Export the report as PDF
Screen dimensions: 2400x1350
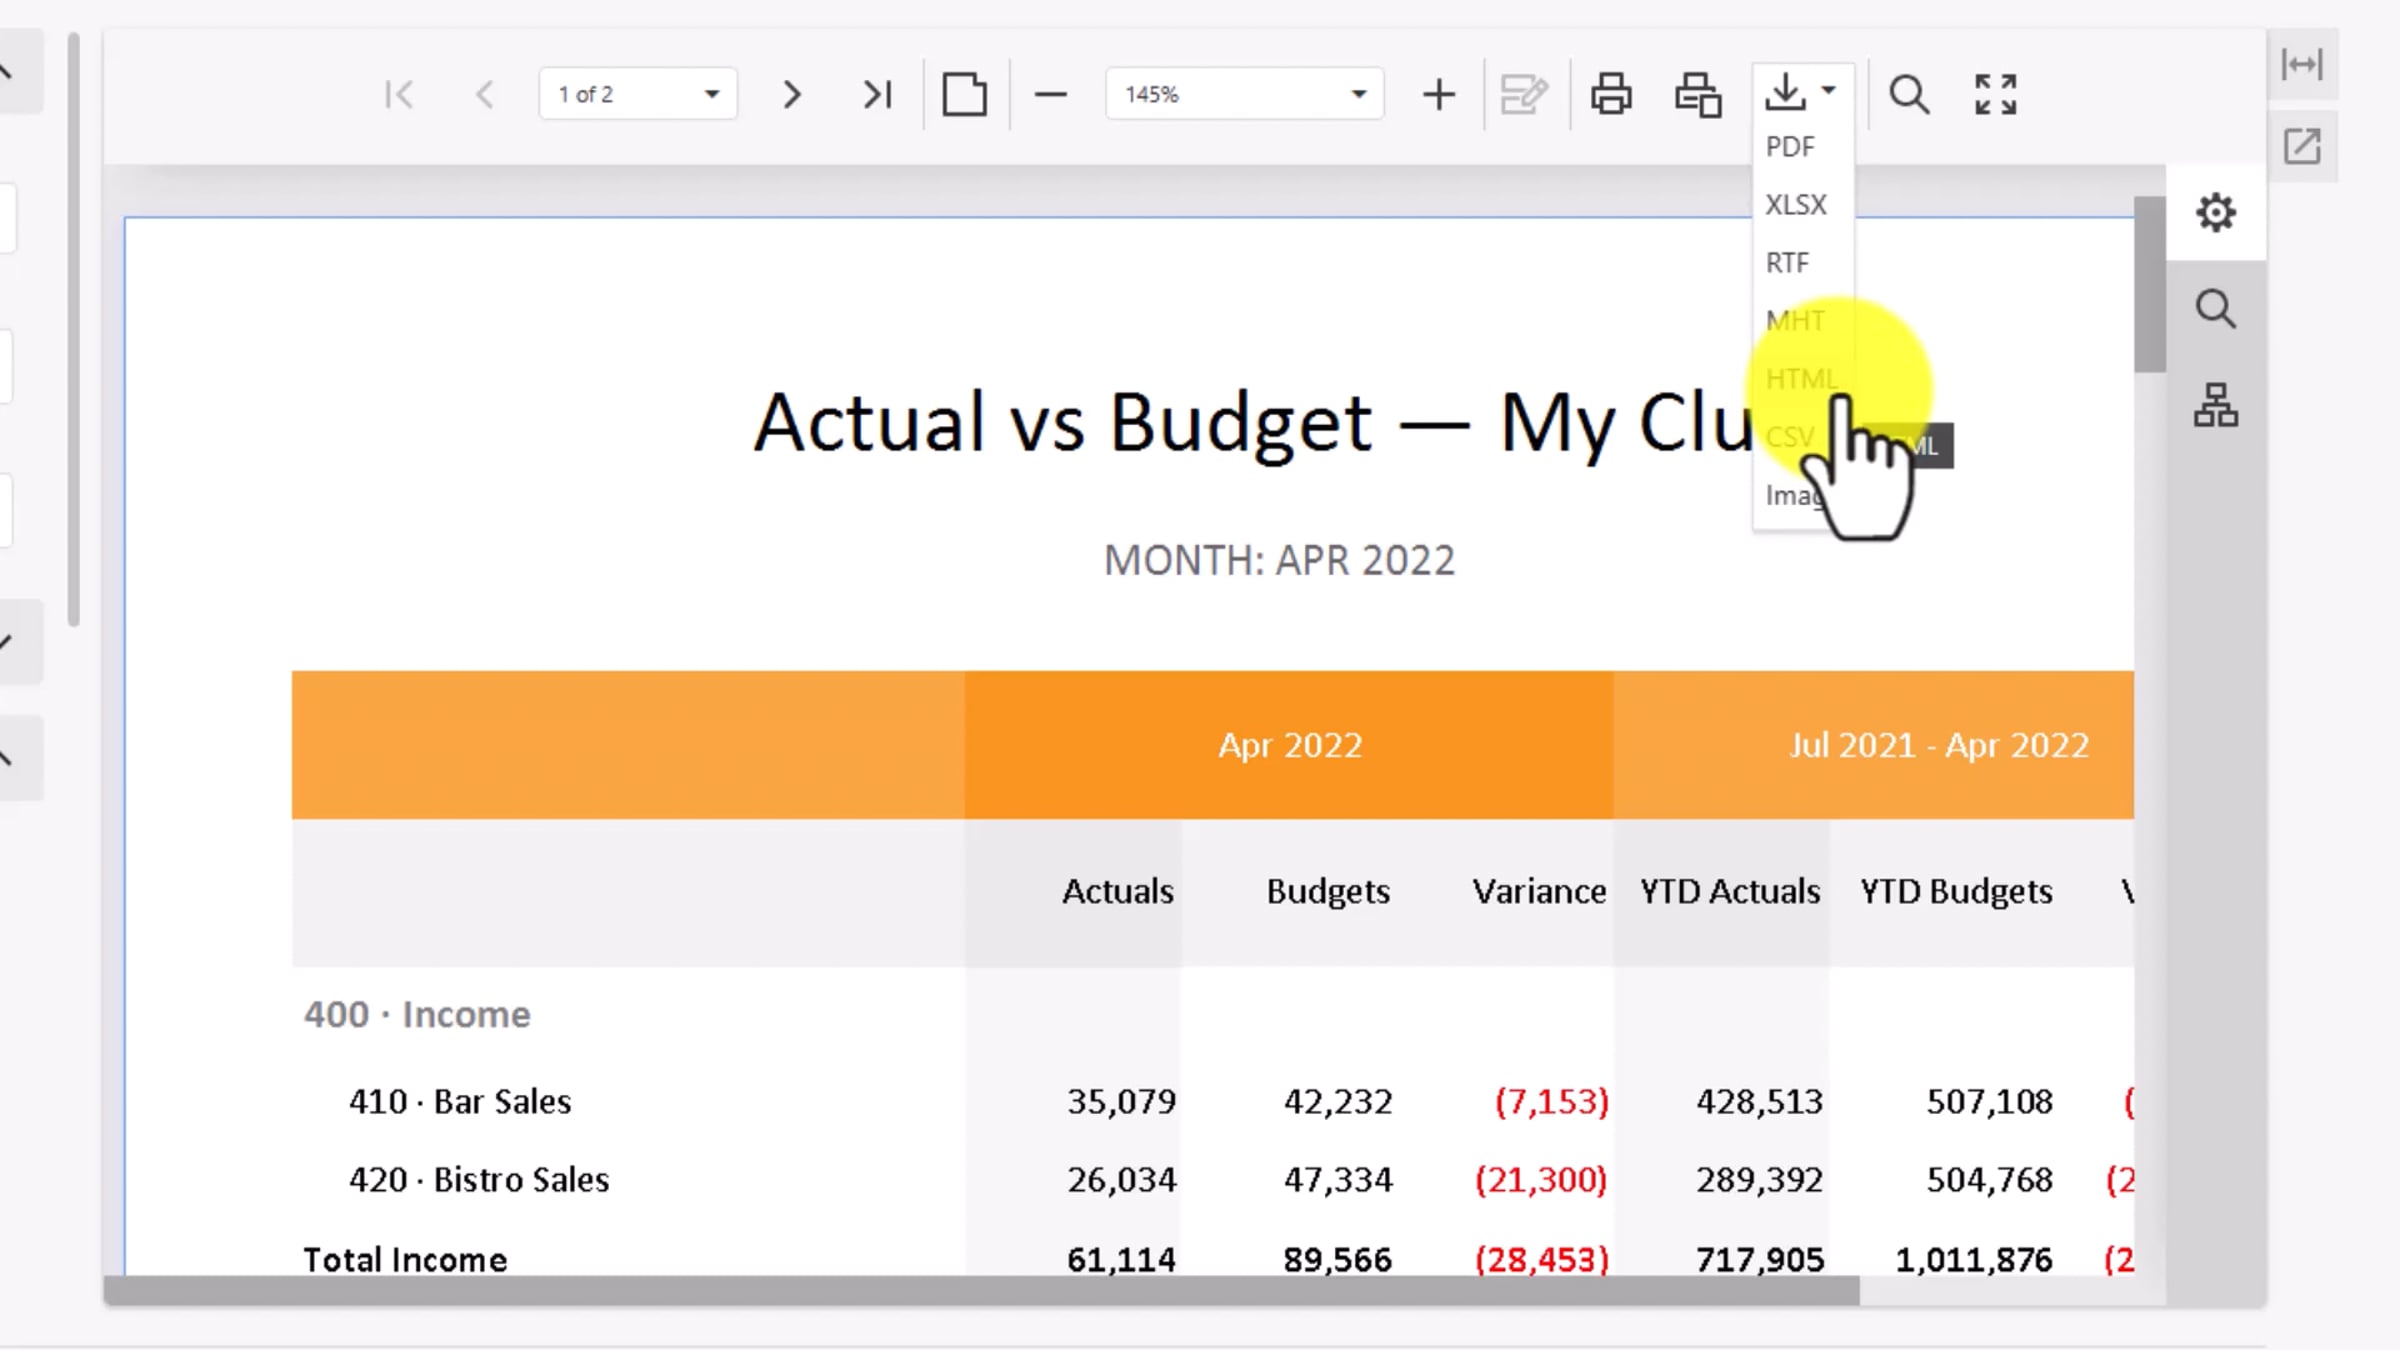pos(1789,147)
